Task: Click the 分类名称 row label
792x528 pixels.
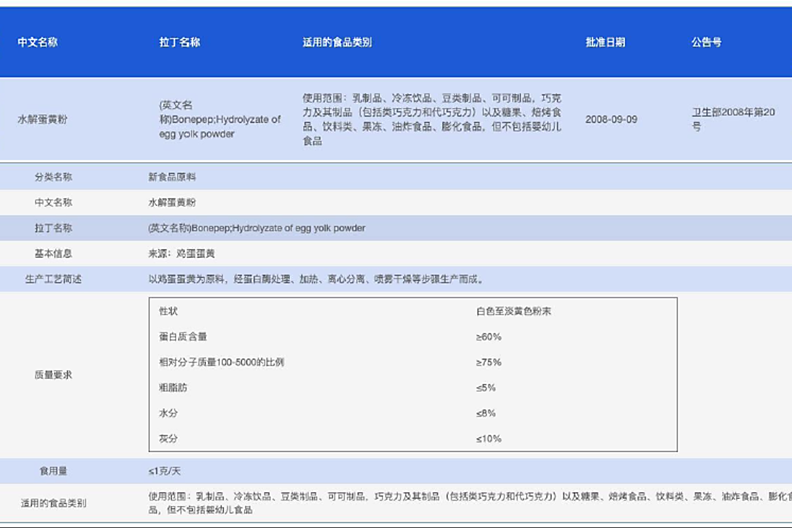Action: (x=53, y=176)
